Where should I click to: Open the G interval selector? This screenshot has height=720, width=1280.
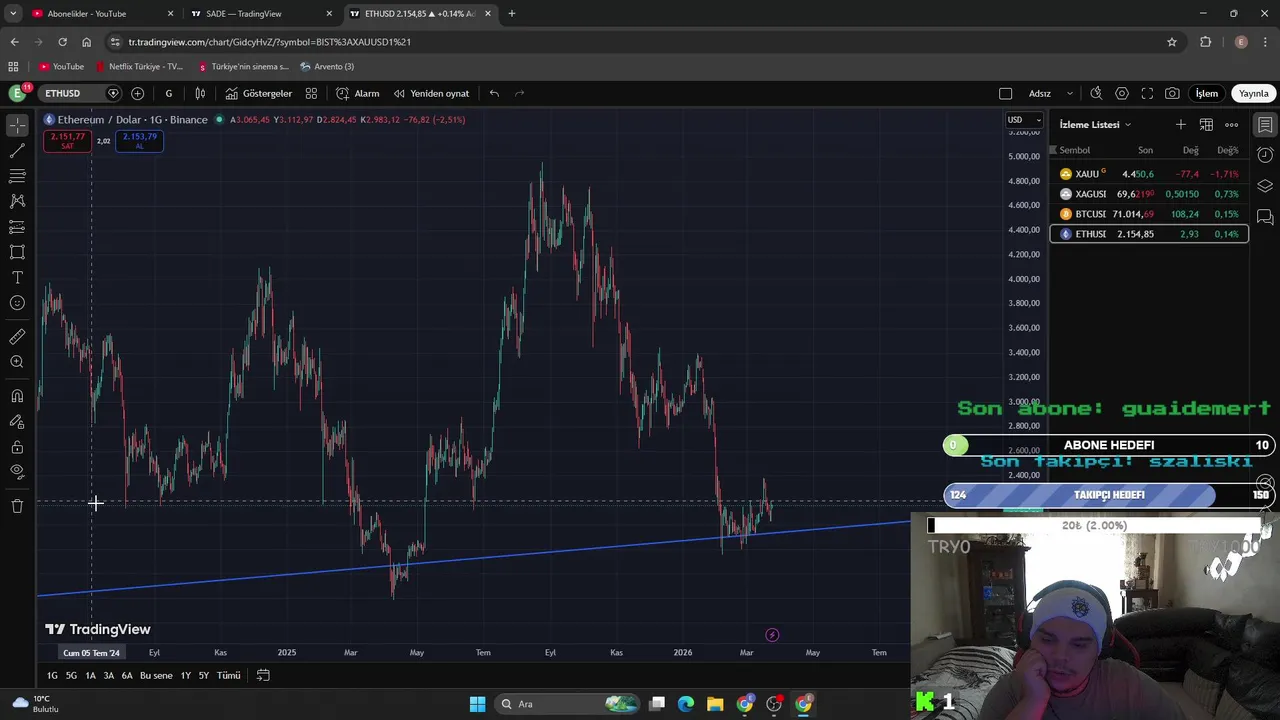[168, 93]
